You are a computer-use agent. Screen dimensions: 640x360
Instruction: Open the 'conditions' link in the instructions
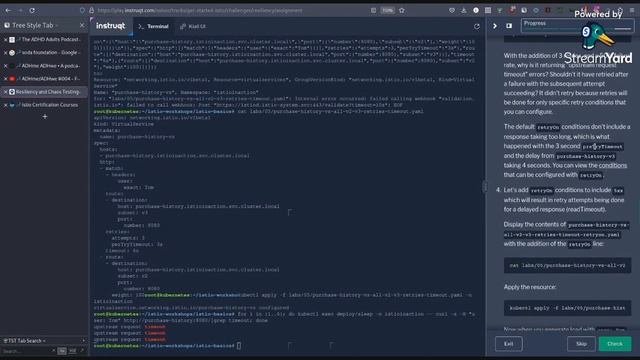pos(613,165)
